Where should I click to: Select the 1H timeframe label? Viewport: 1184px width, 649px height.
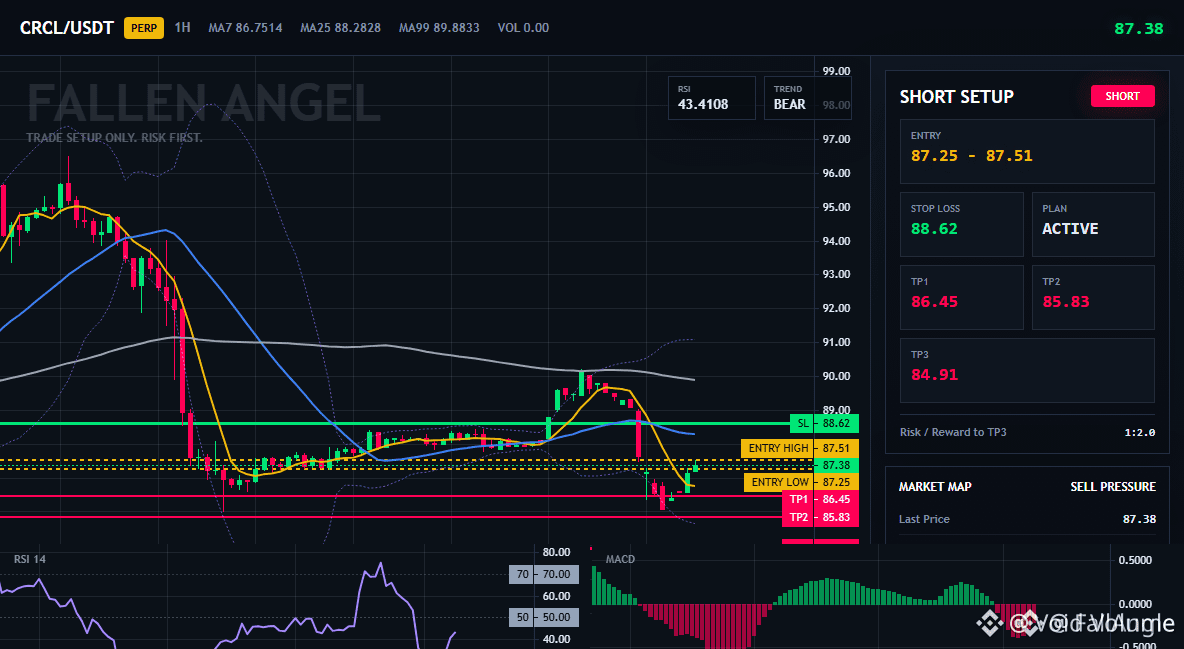[x=182, y=27]
